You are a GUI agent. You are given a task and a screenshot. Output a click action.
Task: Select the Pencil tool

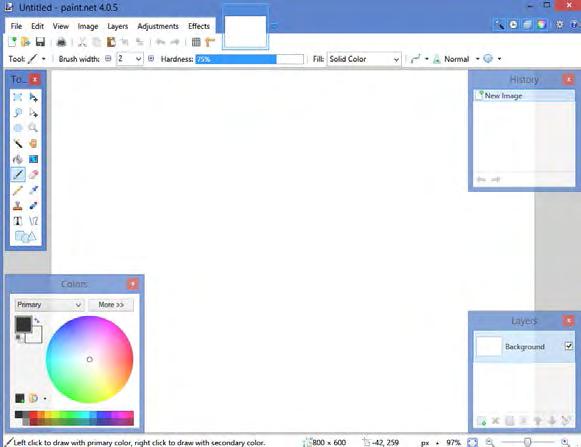click(17, 190)
